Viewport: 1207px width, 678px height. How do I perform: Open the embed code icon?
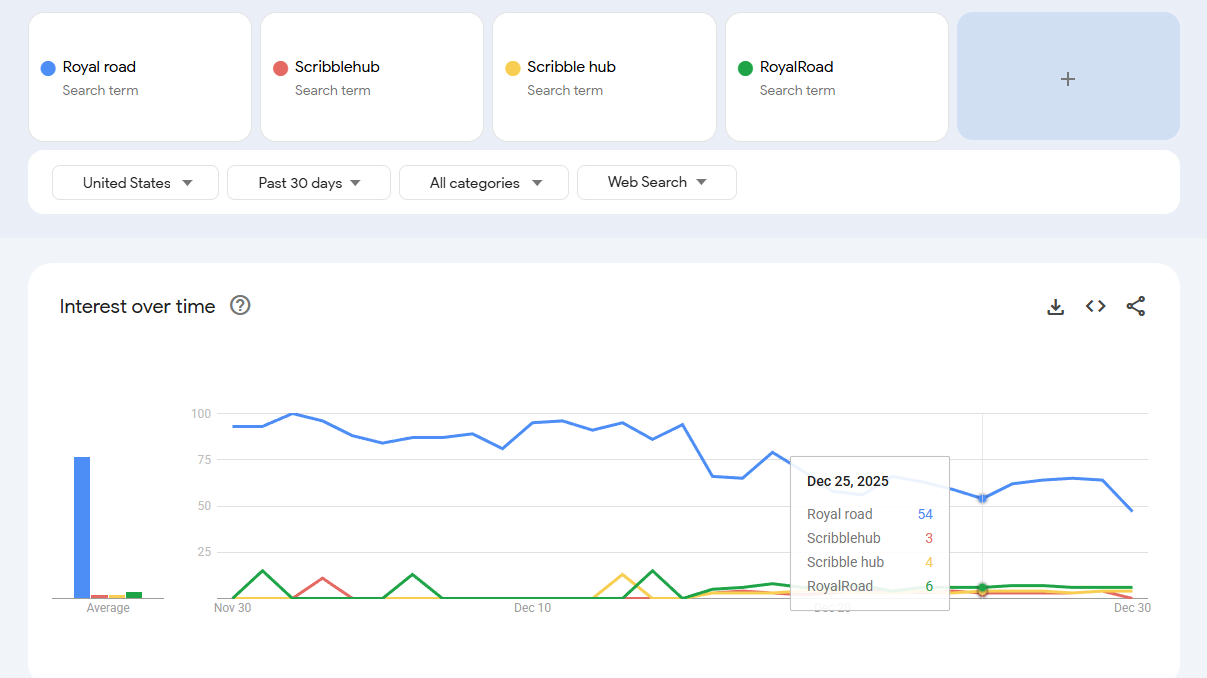tap(1095, 307)
